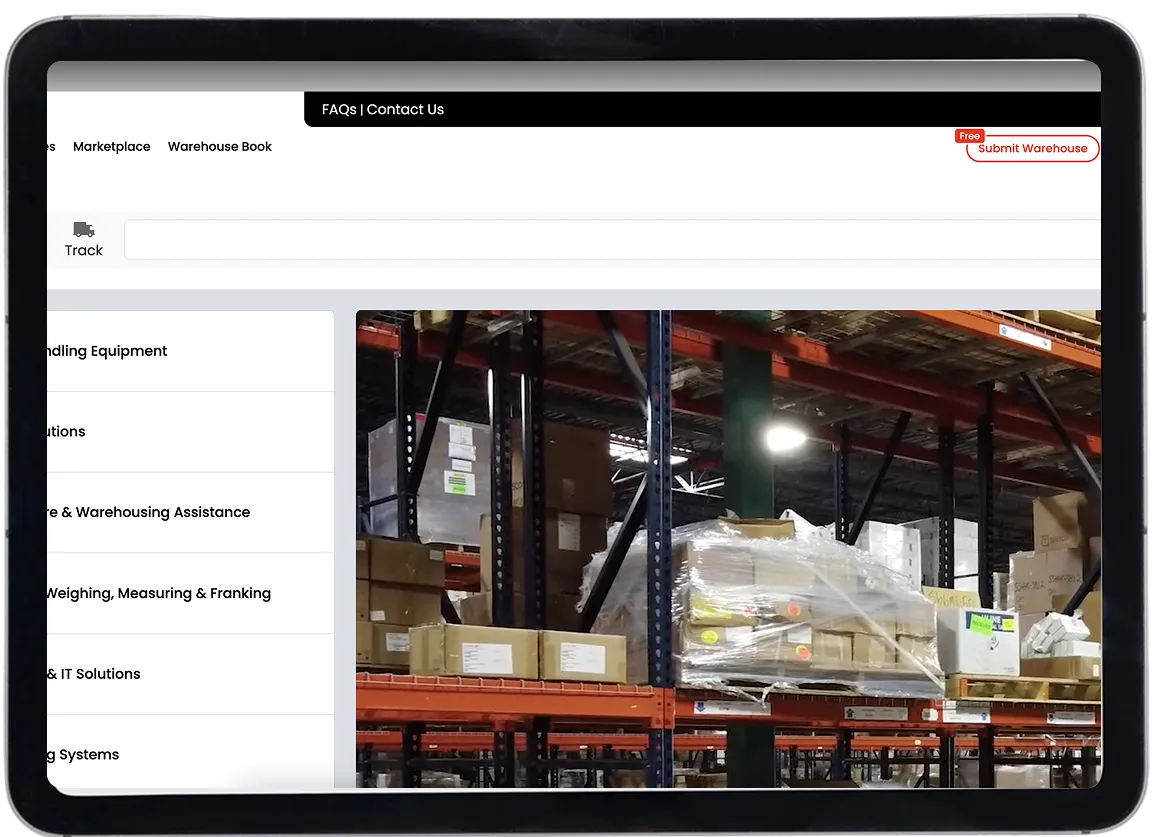The image size is (1152, 837).
Task: Click the empty black bar right of Contact Us
Action: [770, 110]
